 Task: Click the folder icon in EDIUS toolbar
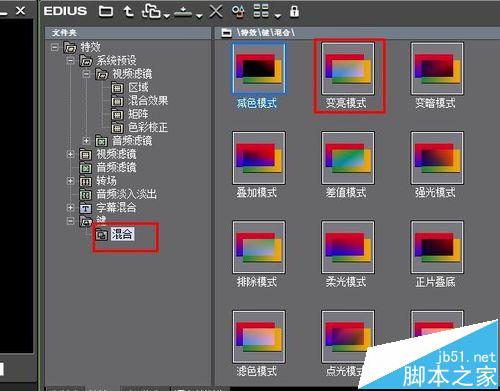[106, 11]
